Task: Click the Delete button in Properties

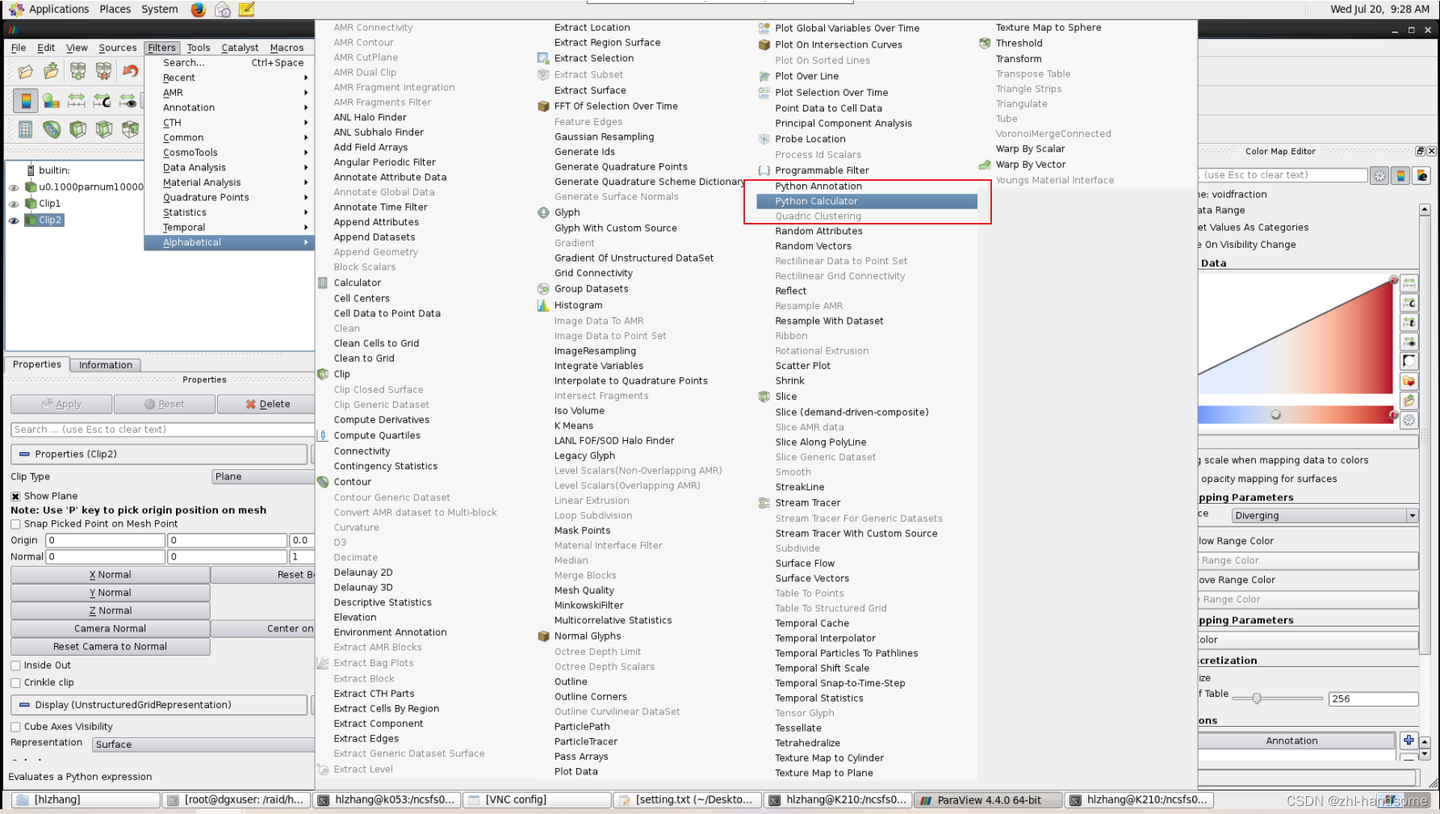Action: 267,404
